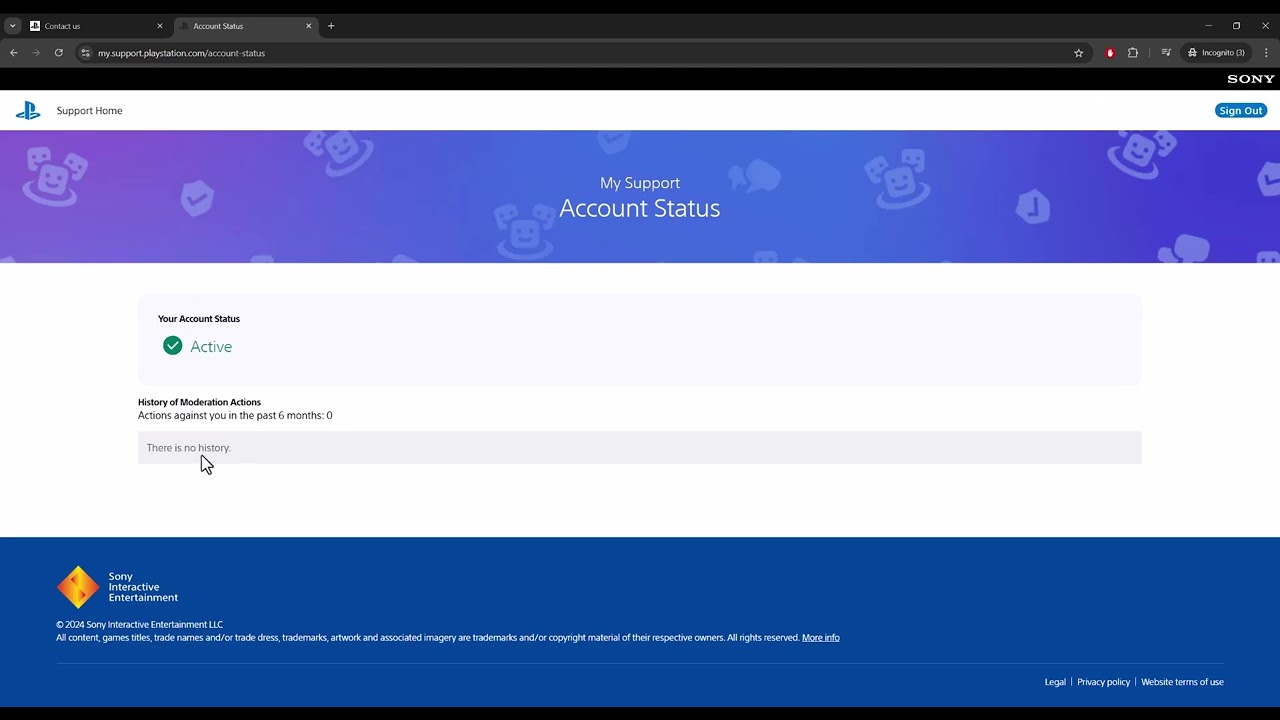Image resolution: width=1280 pixels, height=720 pixels.
Task: Open Support Home link
Action: tap(89, 111)
